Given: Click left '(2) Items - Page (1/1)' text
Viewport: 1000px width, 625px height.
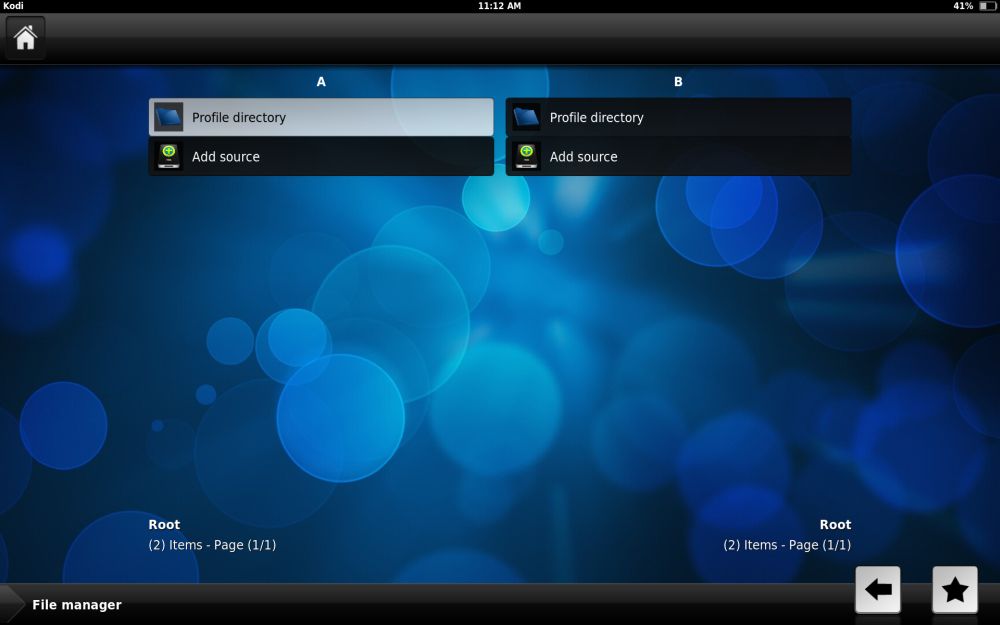Looking at the screenshot, I should point(212,545).
